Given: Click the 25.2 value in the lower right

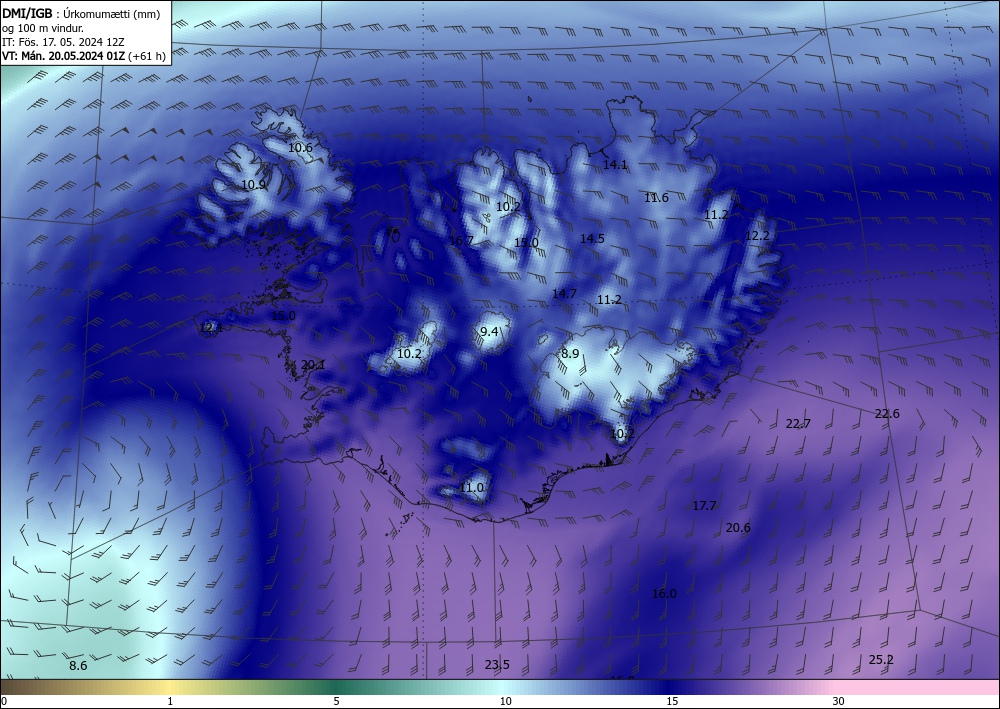Looking at the screenshot, I should point(881,660).
